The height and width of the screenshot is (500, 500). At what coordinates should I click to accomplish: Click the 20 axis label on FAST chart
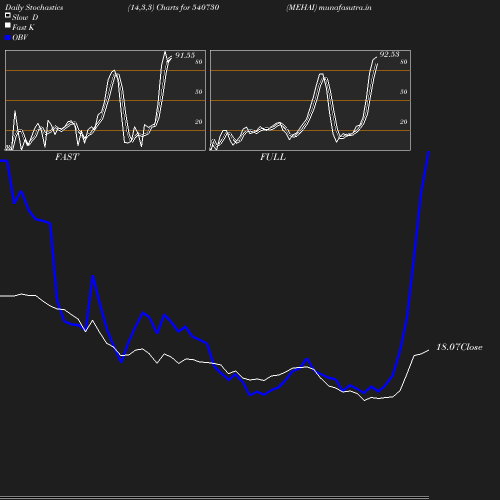pos(199,122)
